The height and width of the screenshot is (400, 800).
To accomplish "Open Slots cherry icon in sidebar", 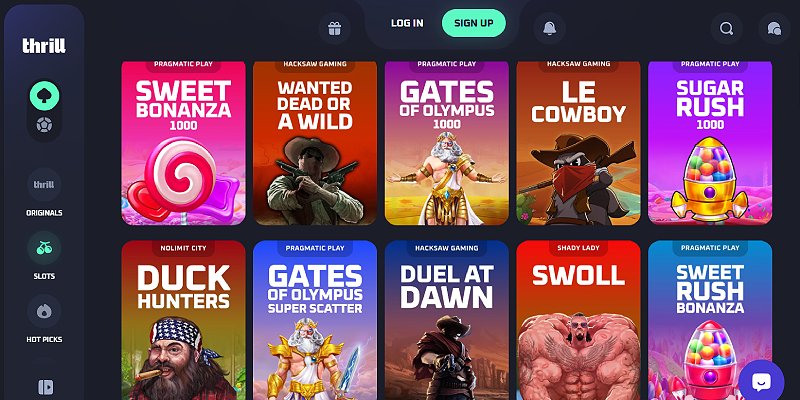I will tap(44, 256).
